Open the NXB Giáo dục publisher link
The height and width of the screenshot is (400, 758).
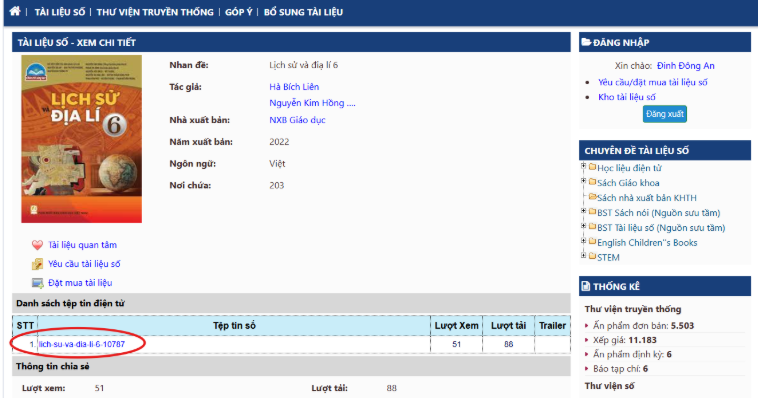(x=297, y=120)
